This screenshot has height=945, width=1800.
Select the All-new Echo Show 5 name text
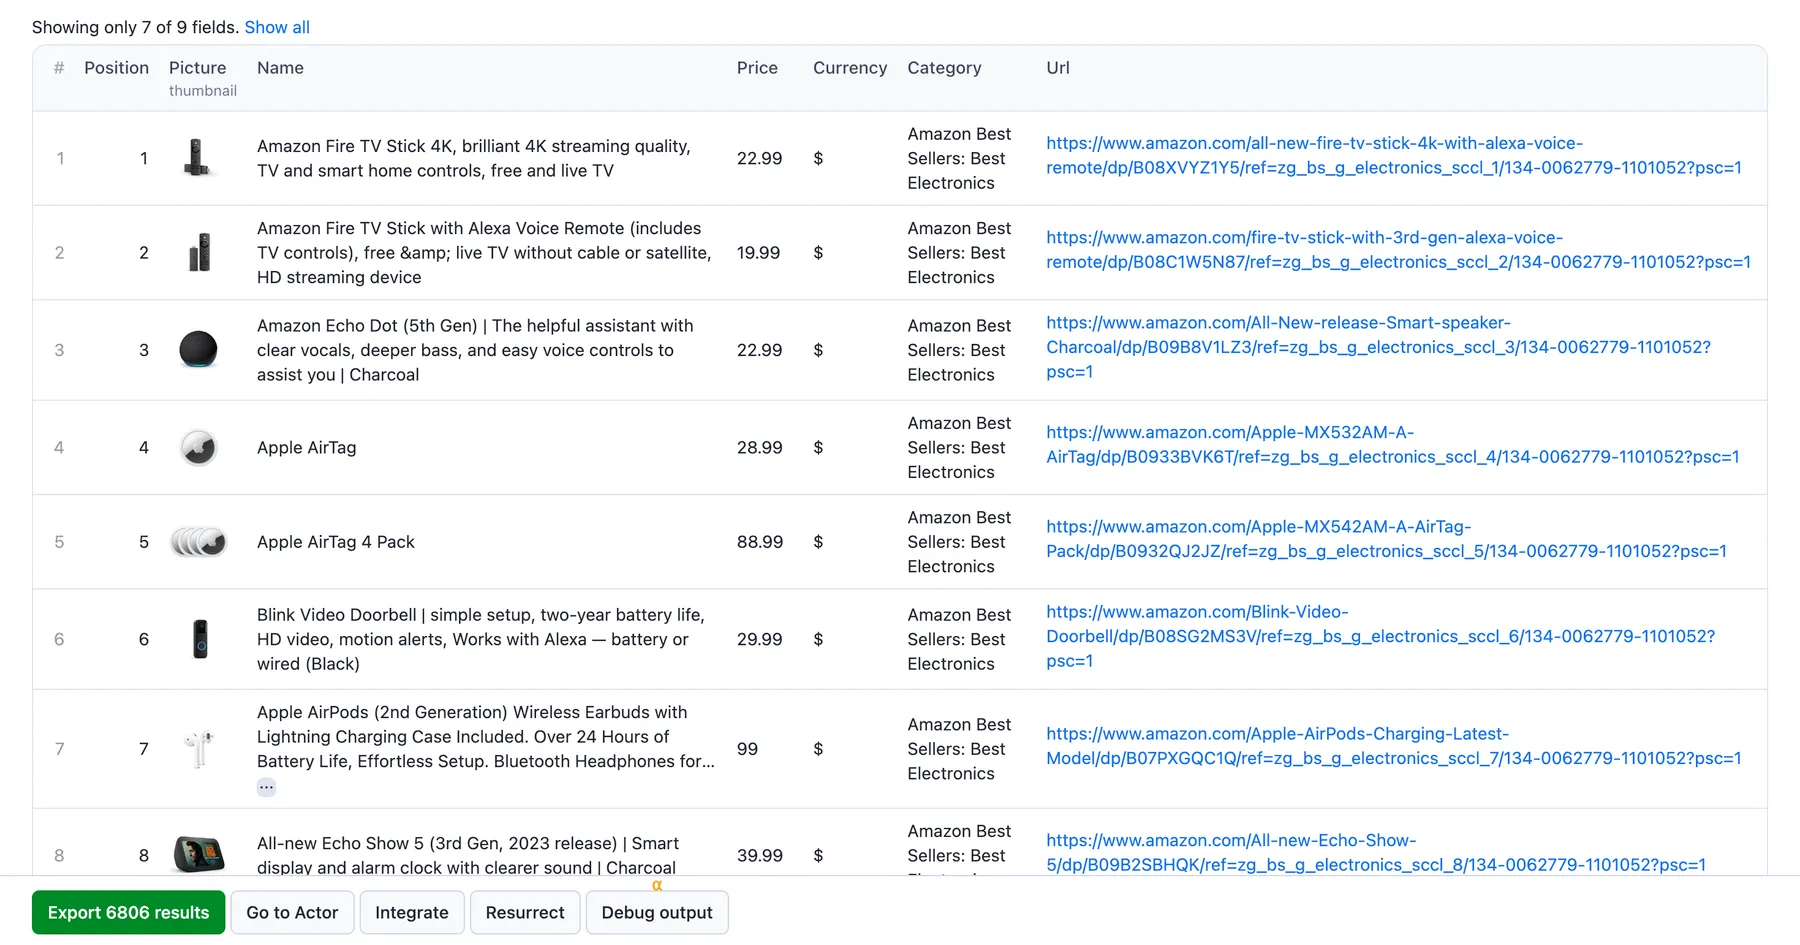(x=468, y=855)
